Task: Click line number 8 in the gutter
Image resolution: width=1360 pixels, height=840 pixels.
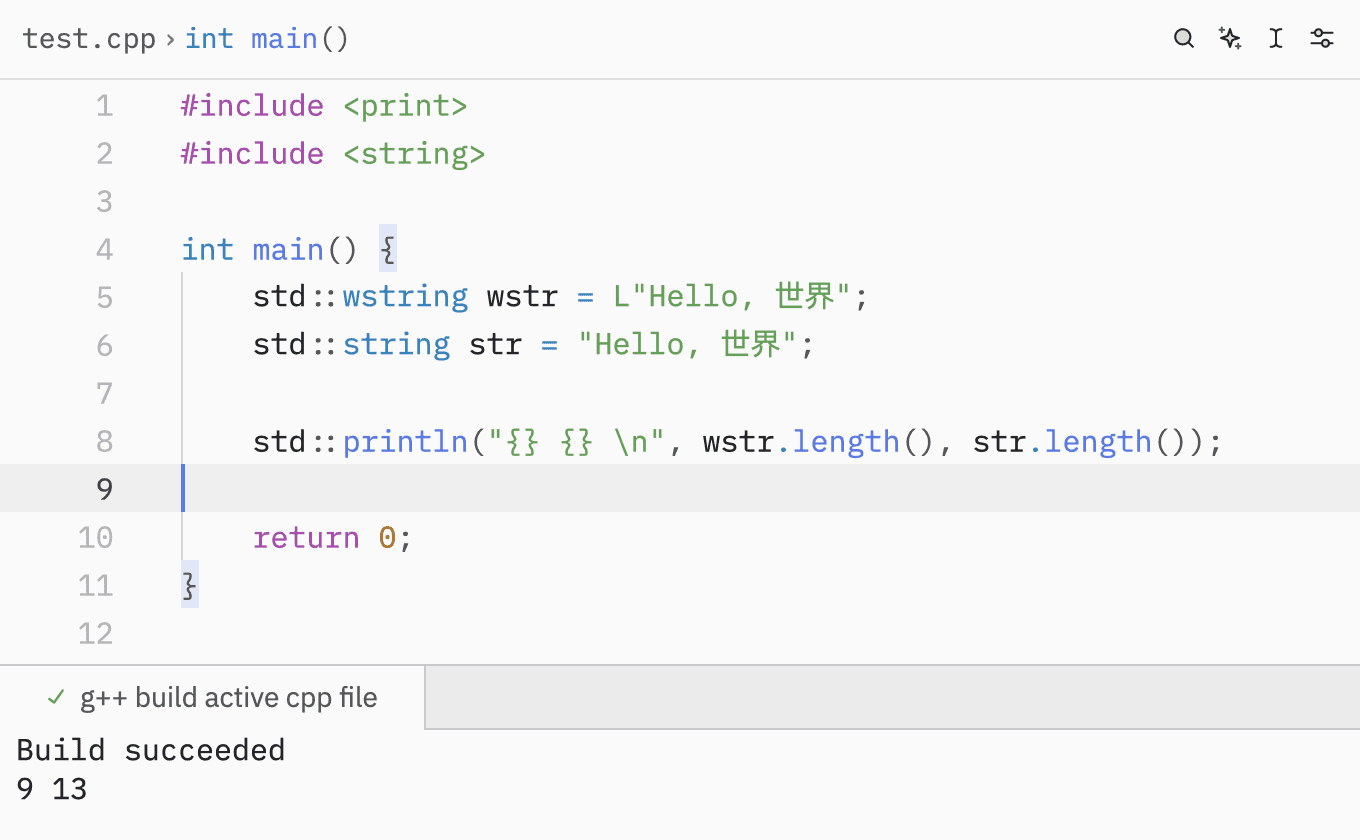Action: click(x=104, y=441)
